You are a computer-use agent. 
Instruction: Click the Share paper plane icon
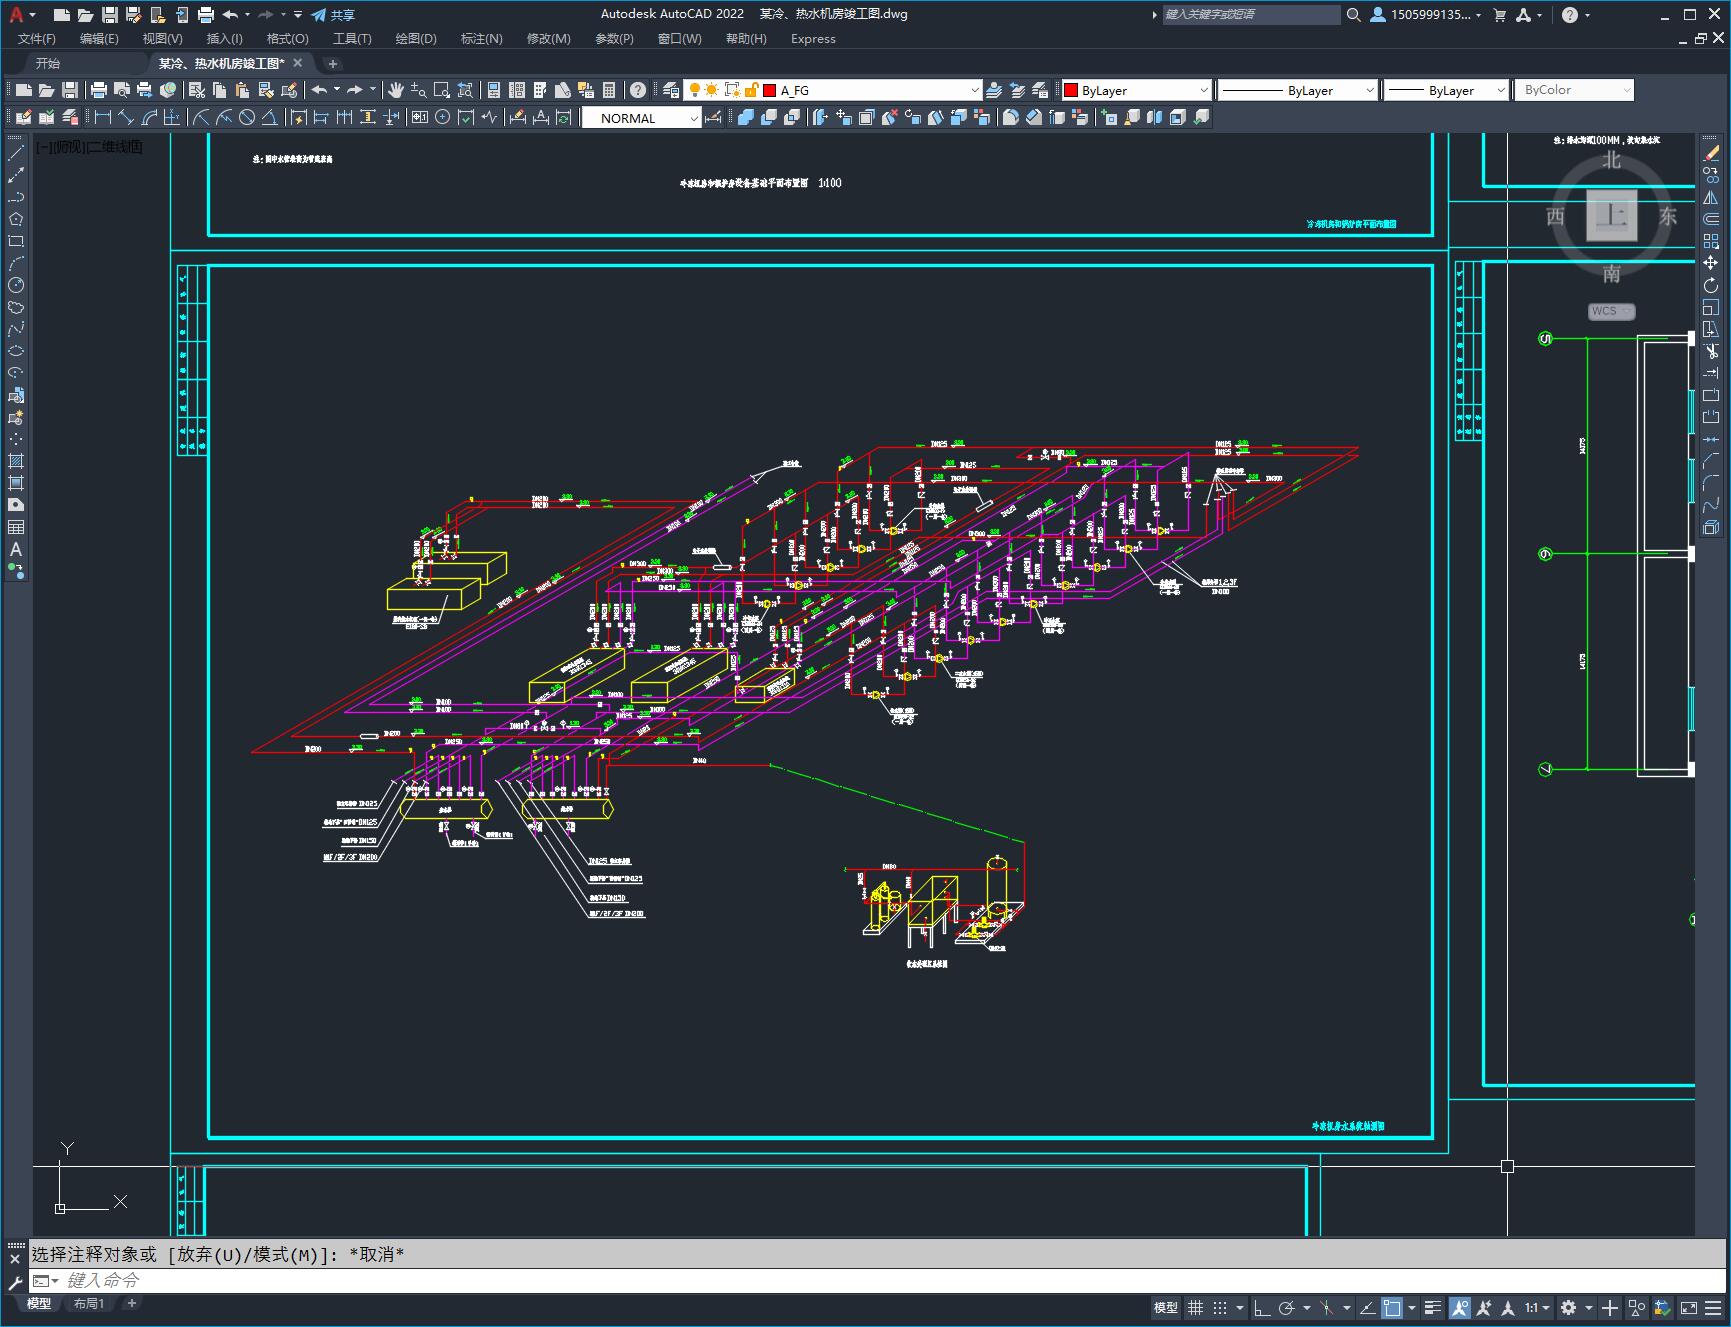pos(319,15)
